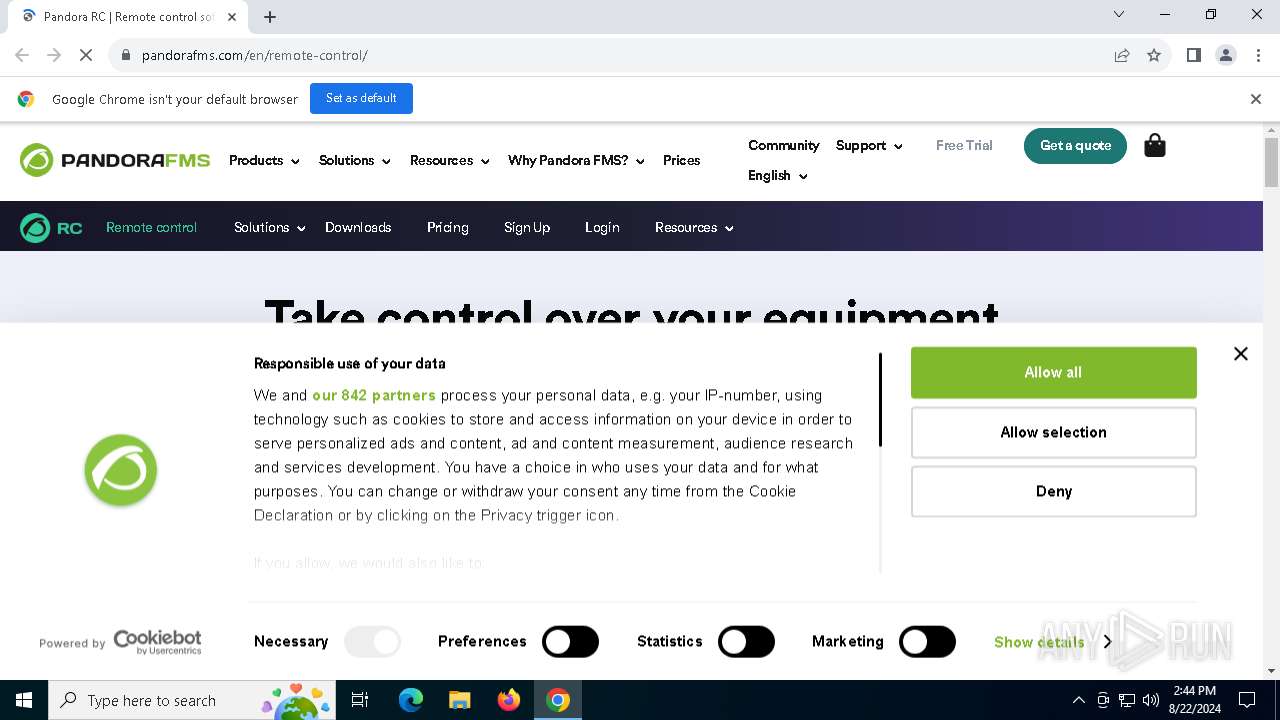This screenshot has width=1280, height=720.
Task: Enable Marketing cookies toggle
Action: tap(927, 641)
